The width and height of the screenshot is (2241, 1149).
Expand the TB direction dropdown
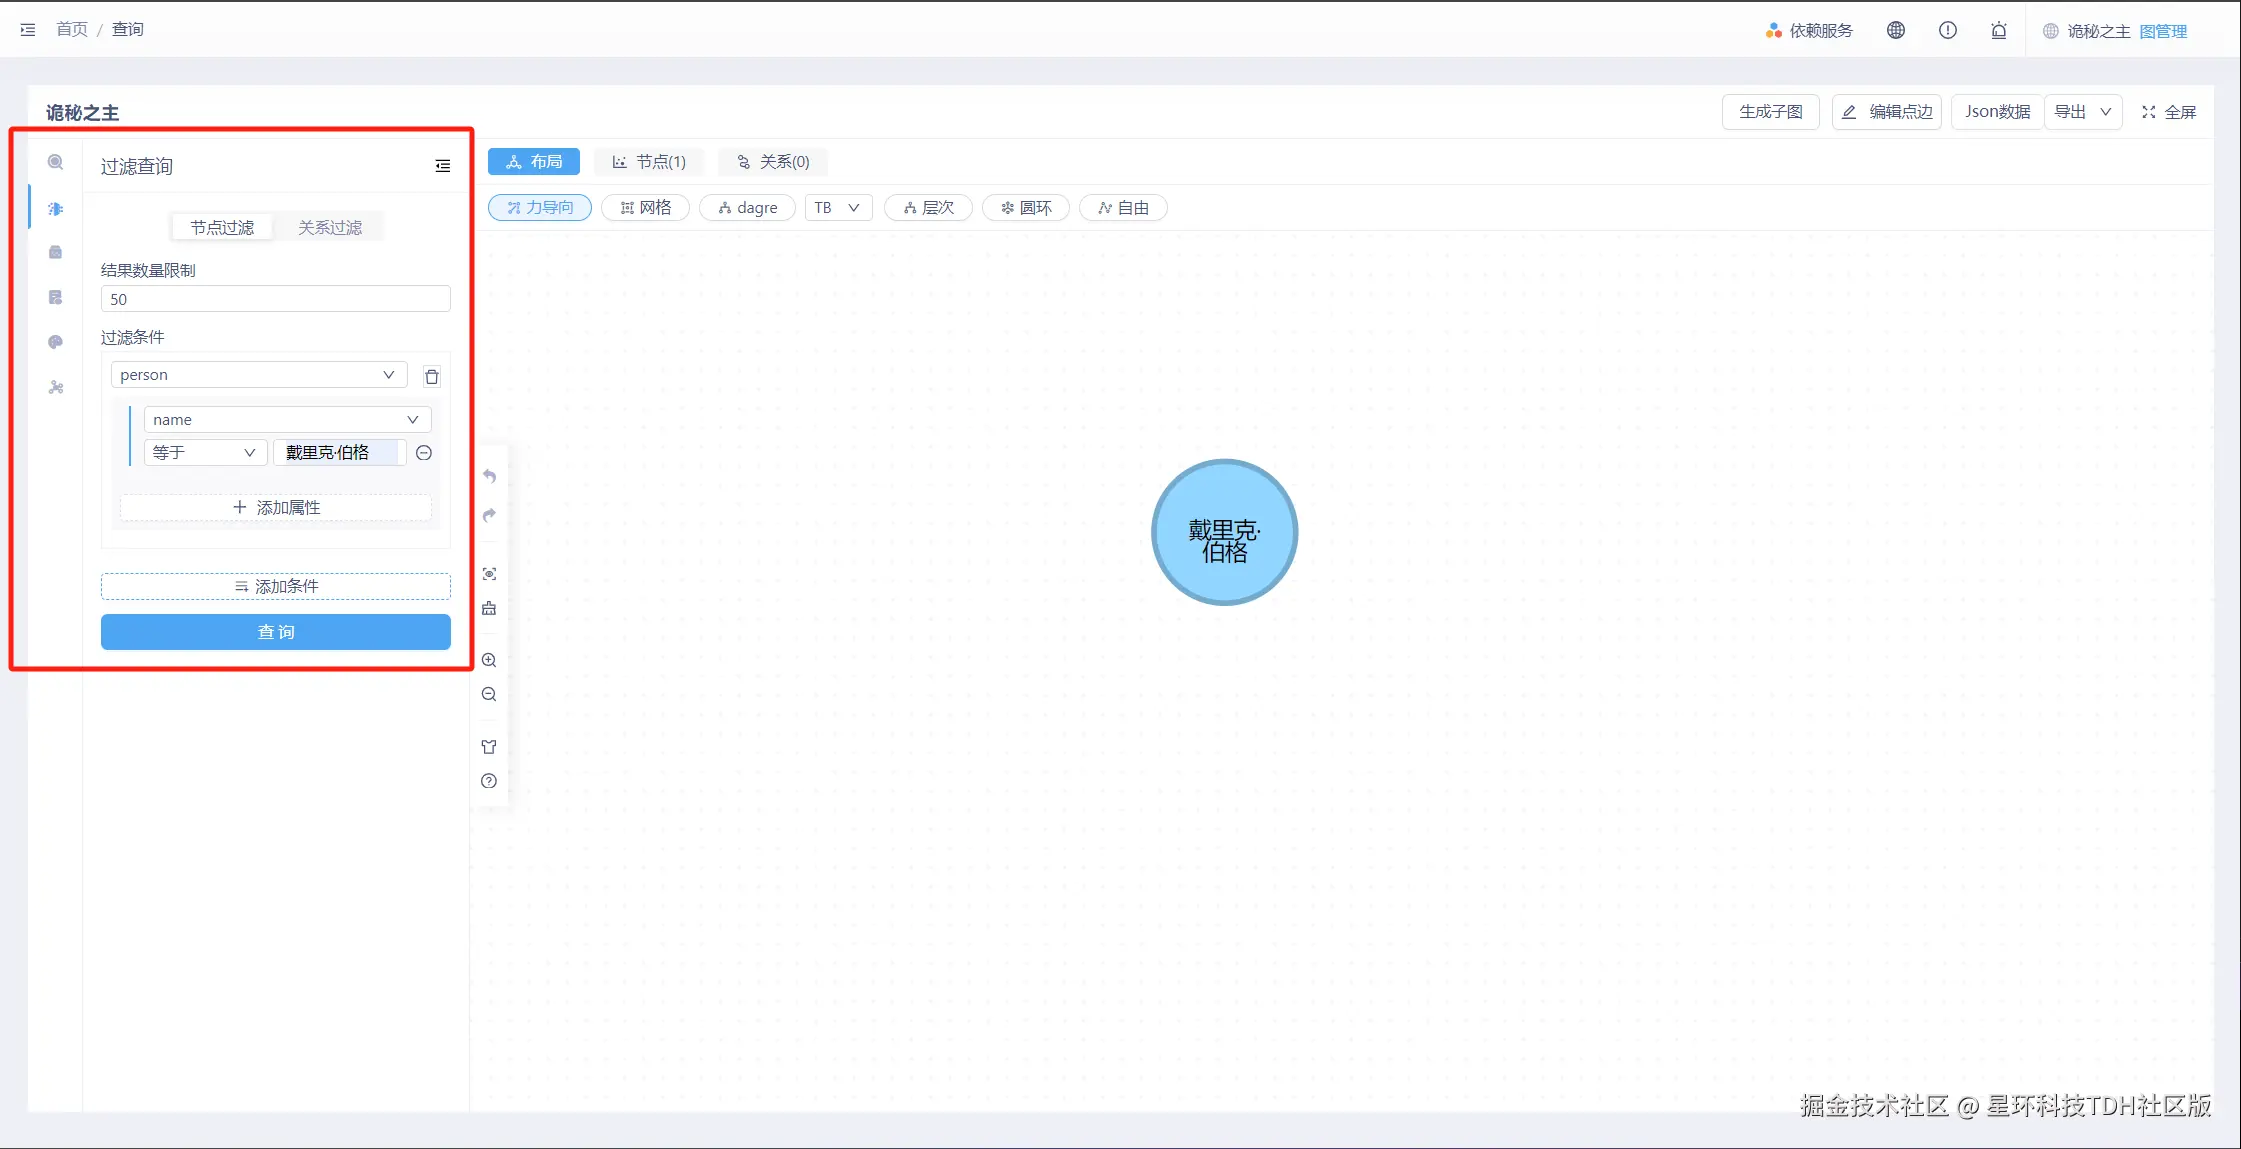(838, 208)
